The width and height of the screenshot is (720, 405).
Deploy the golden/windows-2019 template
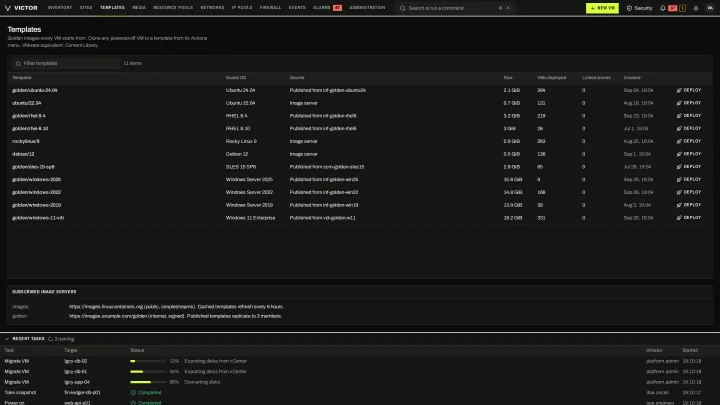(689, 205)
